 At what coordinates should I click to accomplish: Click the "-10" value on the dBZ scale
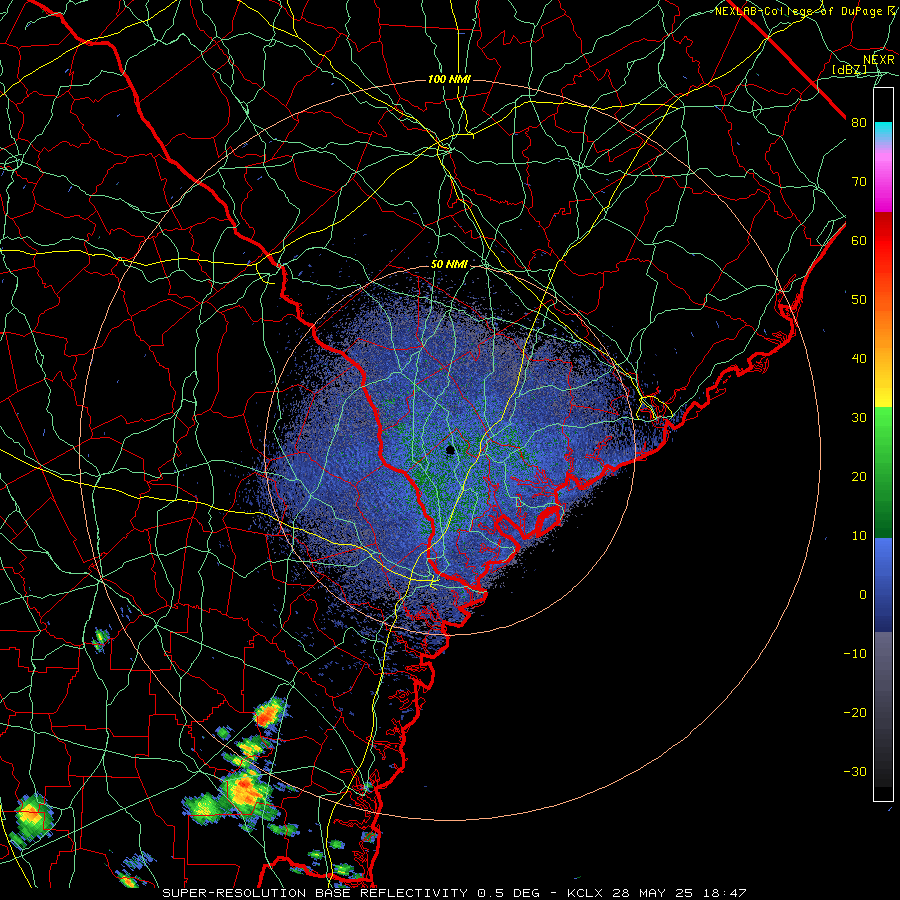pos(855,654)
